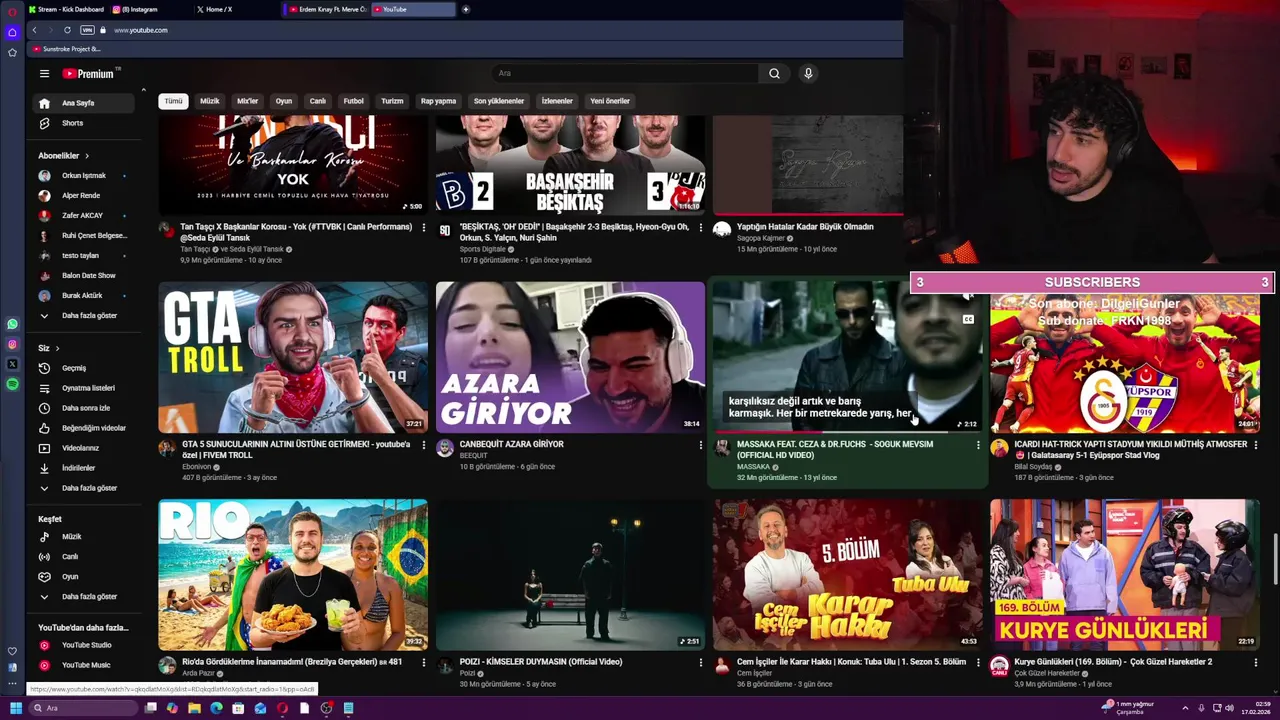Open more options for MASSAKA video

[978, 445]
